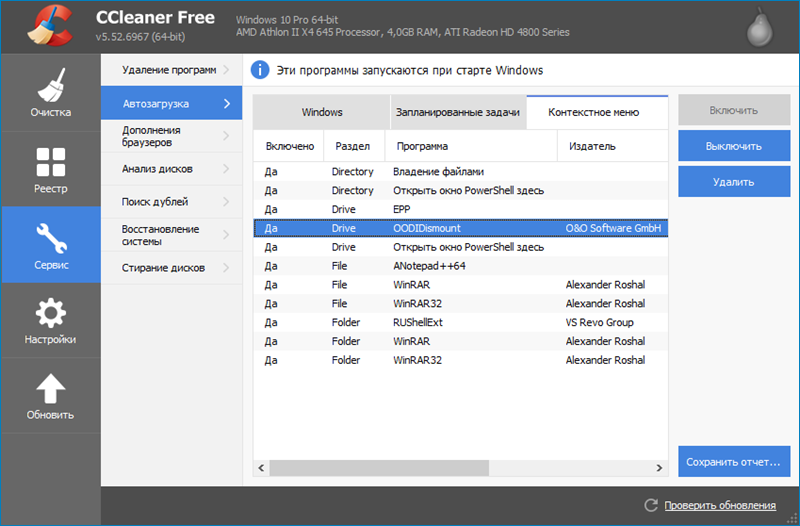This screenshot has height=526, width=800.
Task: Select Folder row WinRAR32
Action: coord(461,360)
